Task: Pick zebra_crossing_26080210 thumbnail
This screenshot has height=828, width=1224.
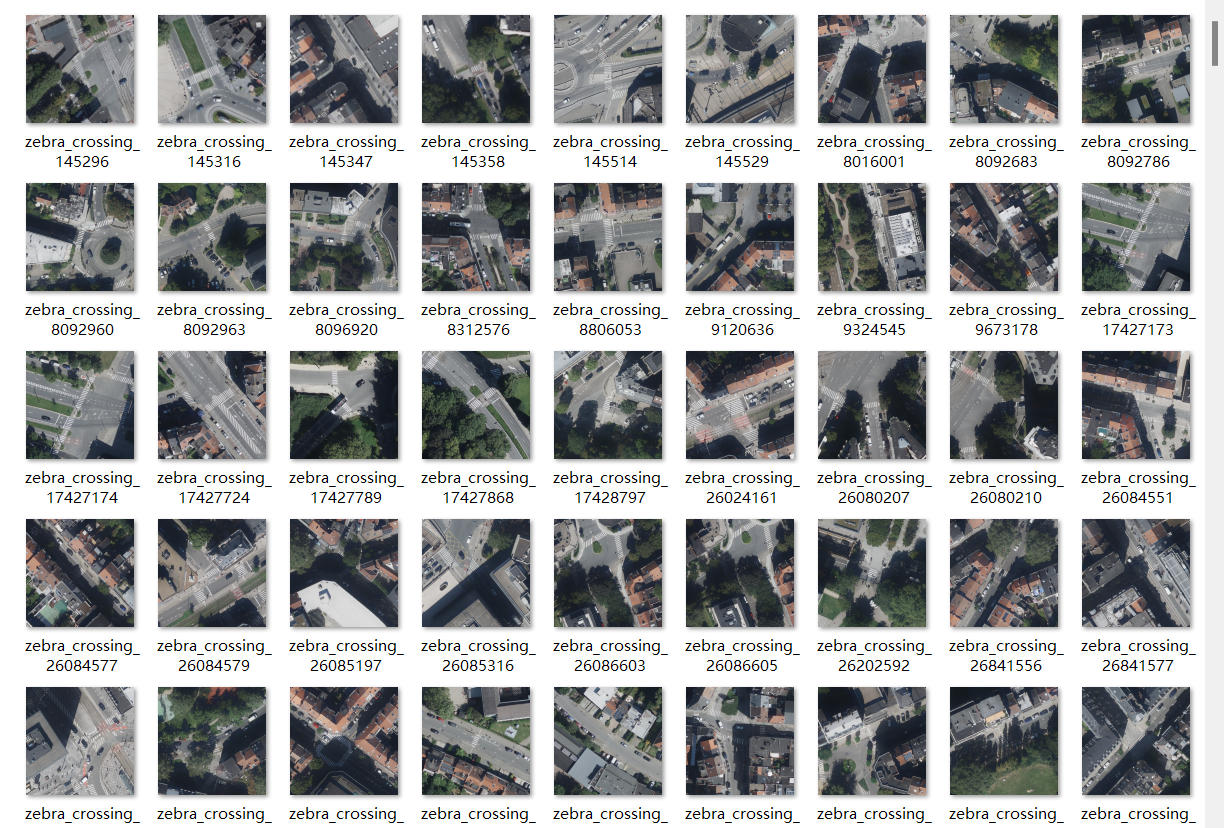Action: [x=1004, y=405]
